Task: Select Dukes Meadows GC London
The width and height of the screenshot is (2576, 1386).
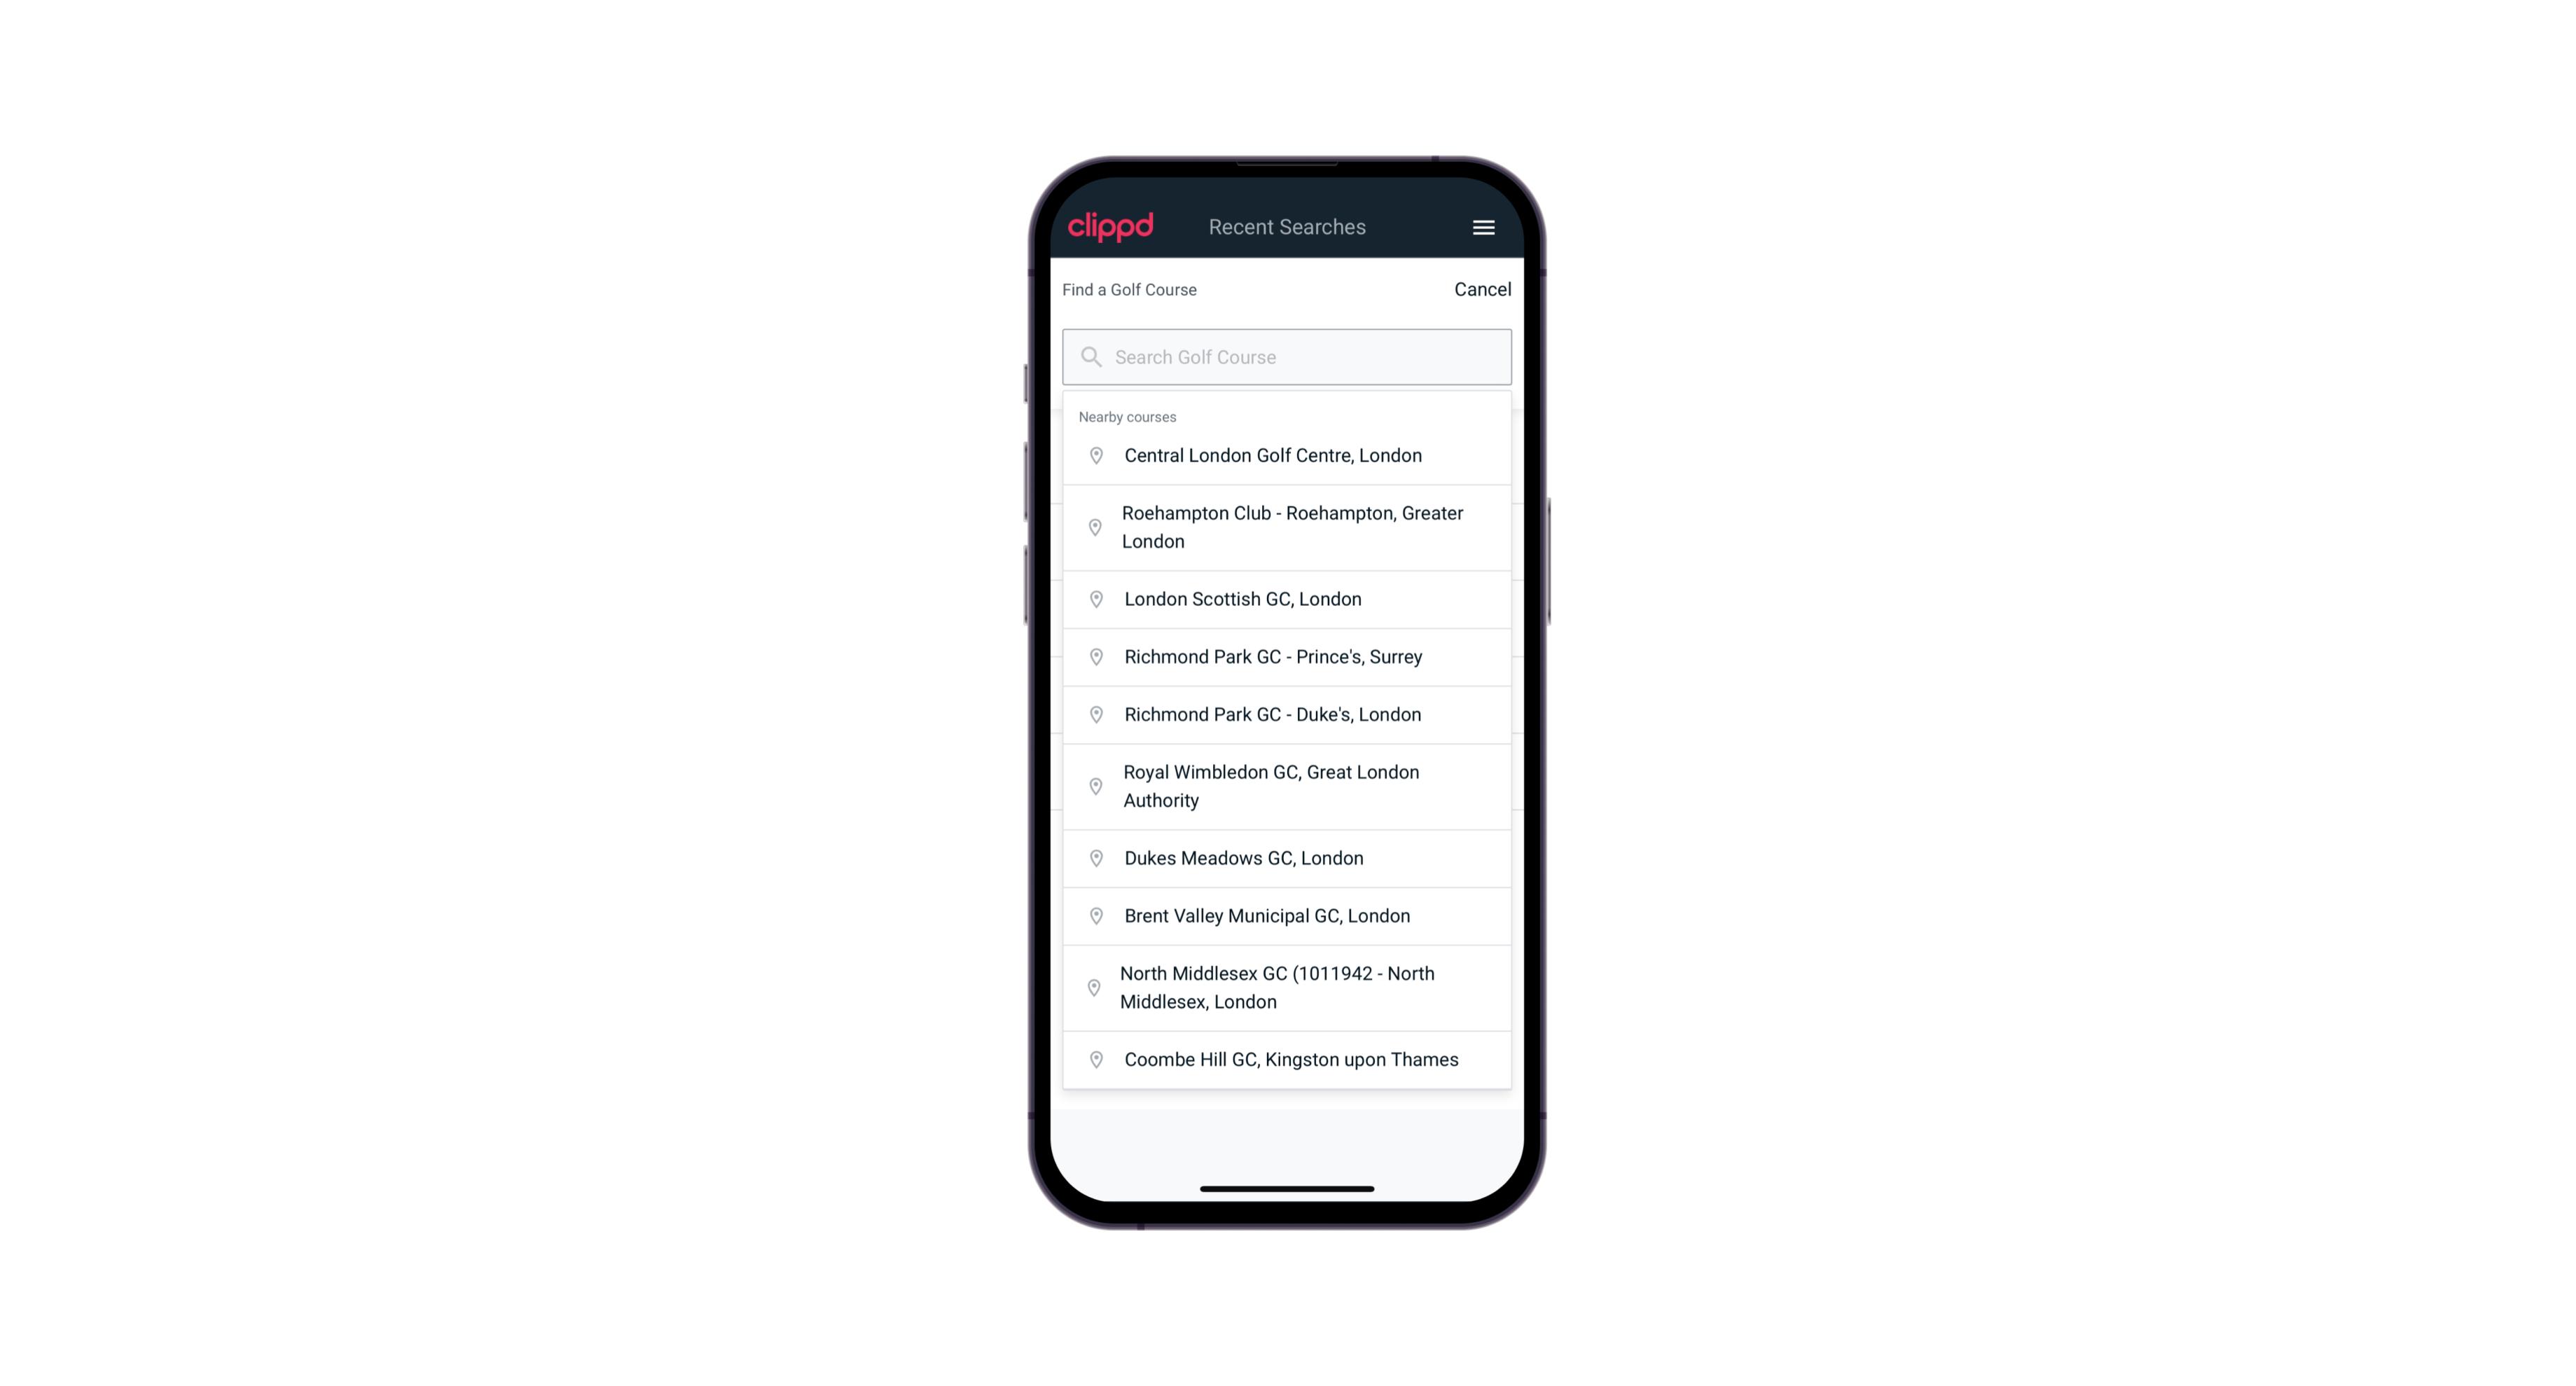Action: coord(1287,857)
